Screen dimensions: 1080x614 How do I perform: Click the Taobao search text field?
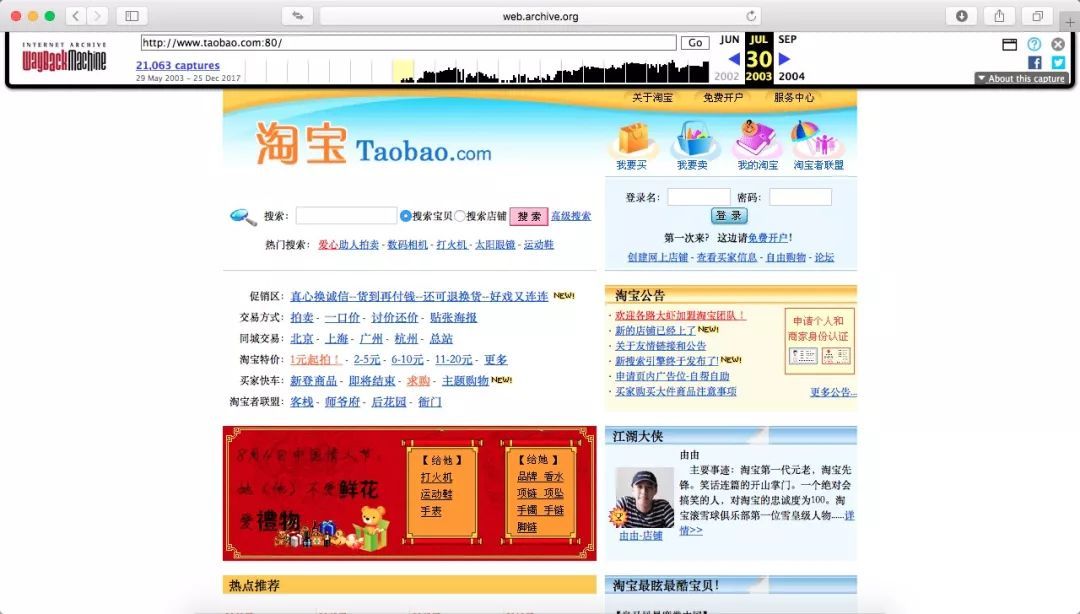pyautogui.click(x=346, y=216)
